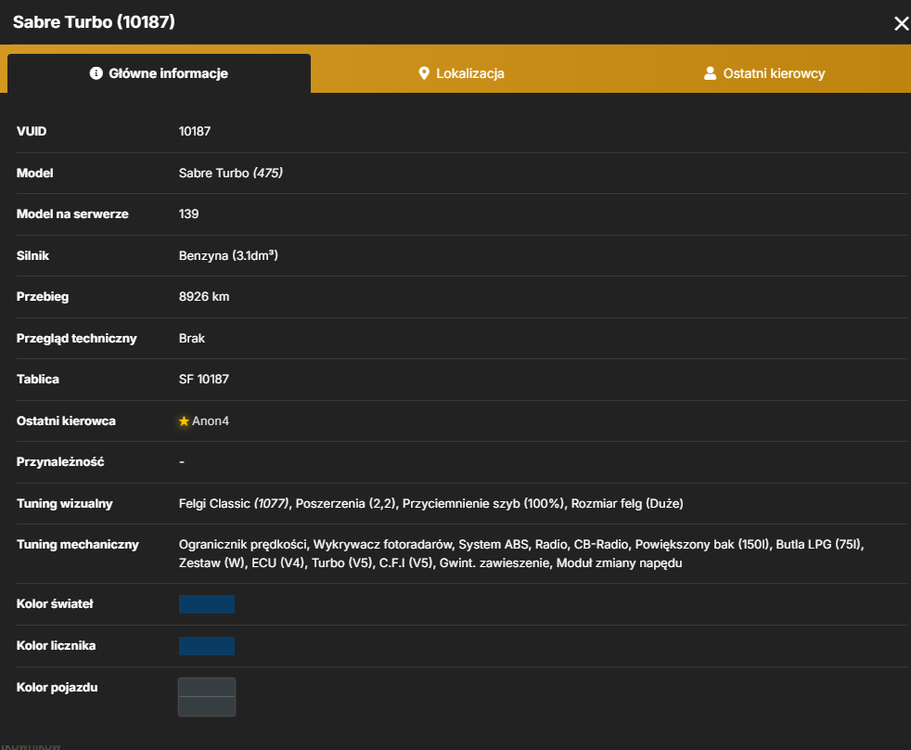Click the "Przynależność" row label
911x750 pixels.
click(x=60, y=462)
